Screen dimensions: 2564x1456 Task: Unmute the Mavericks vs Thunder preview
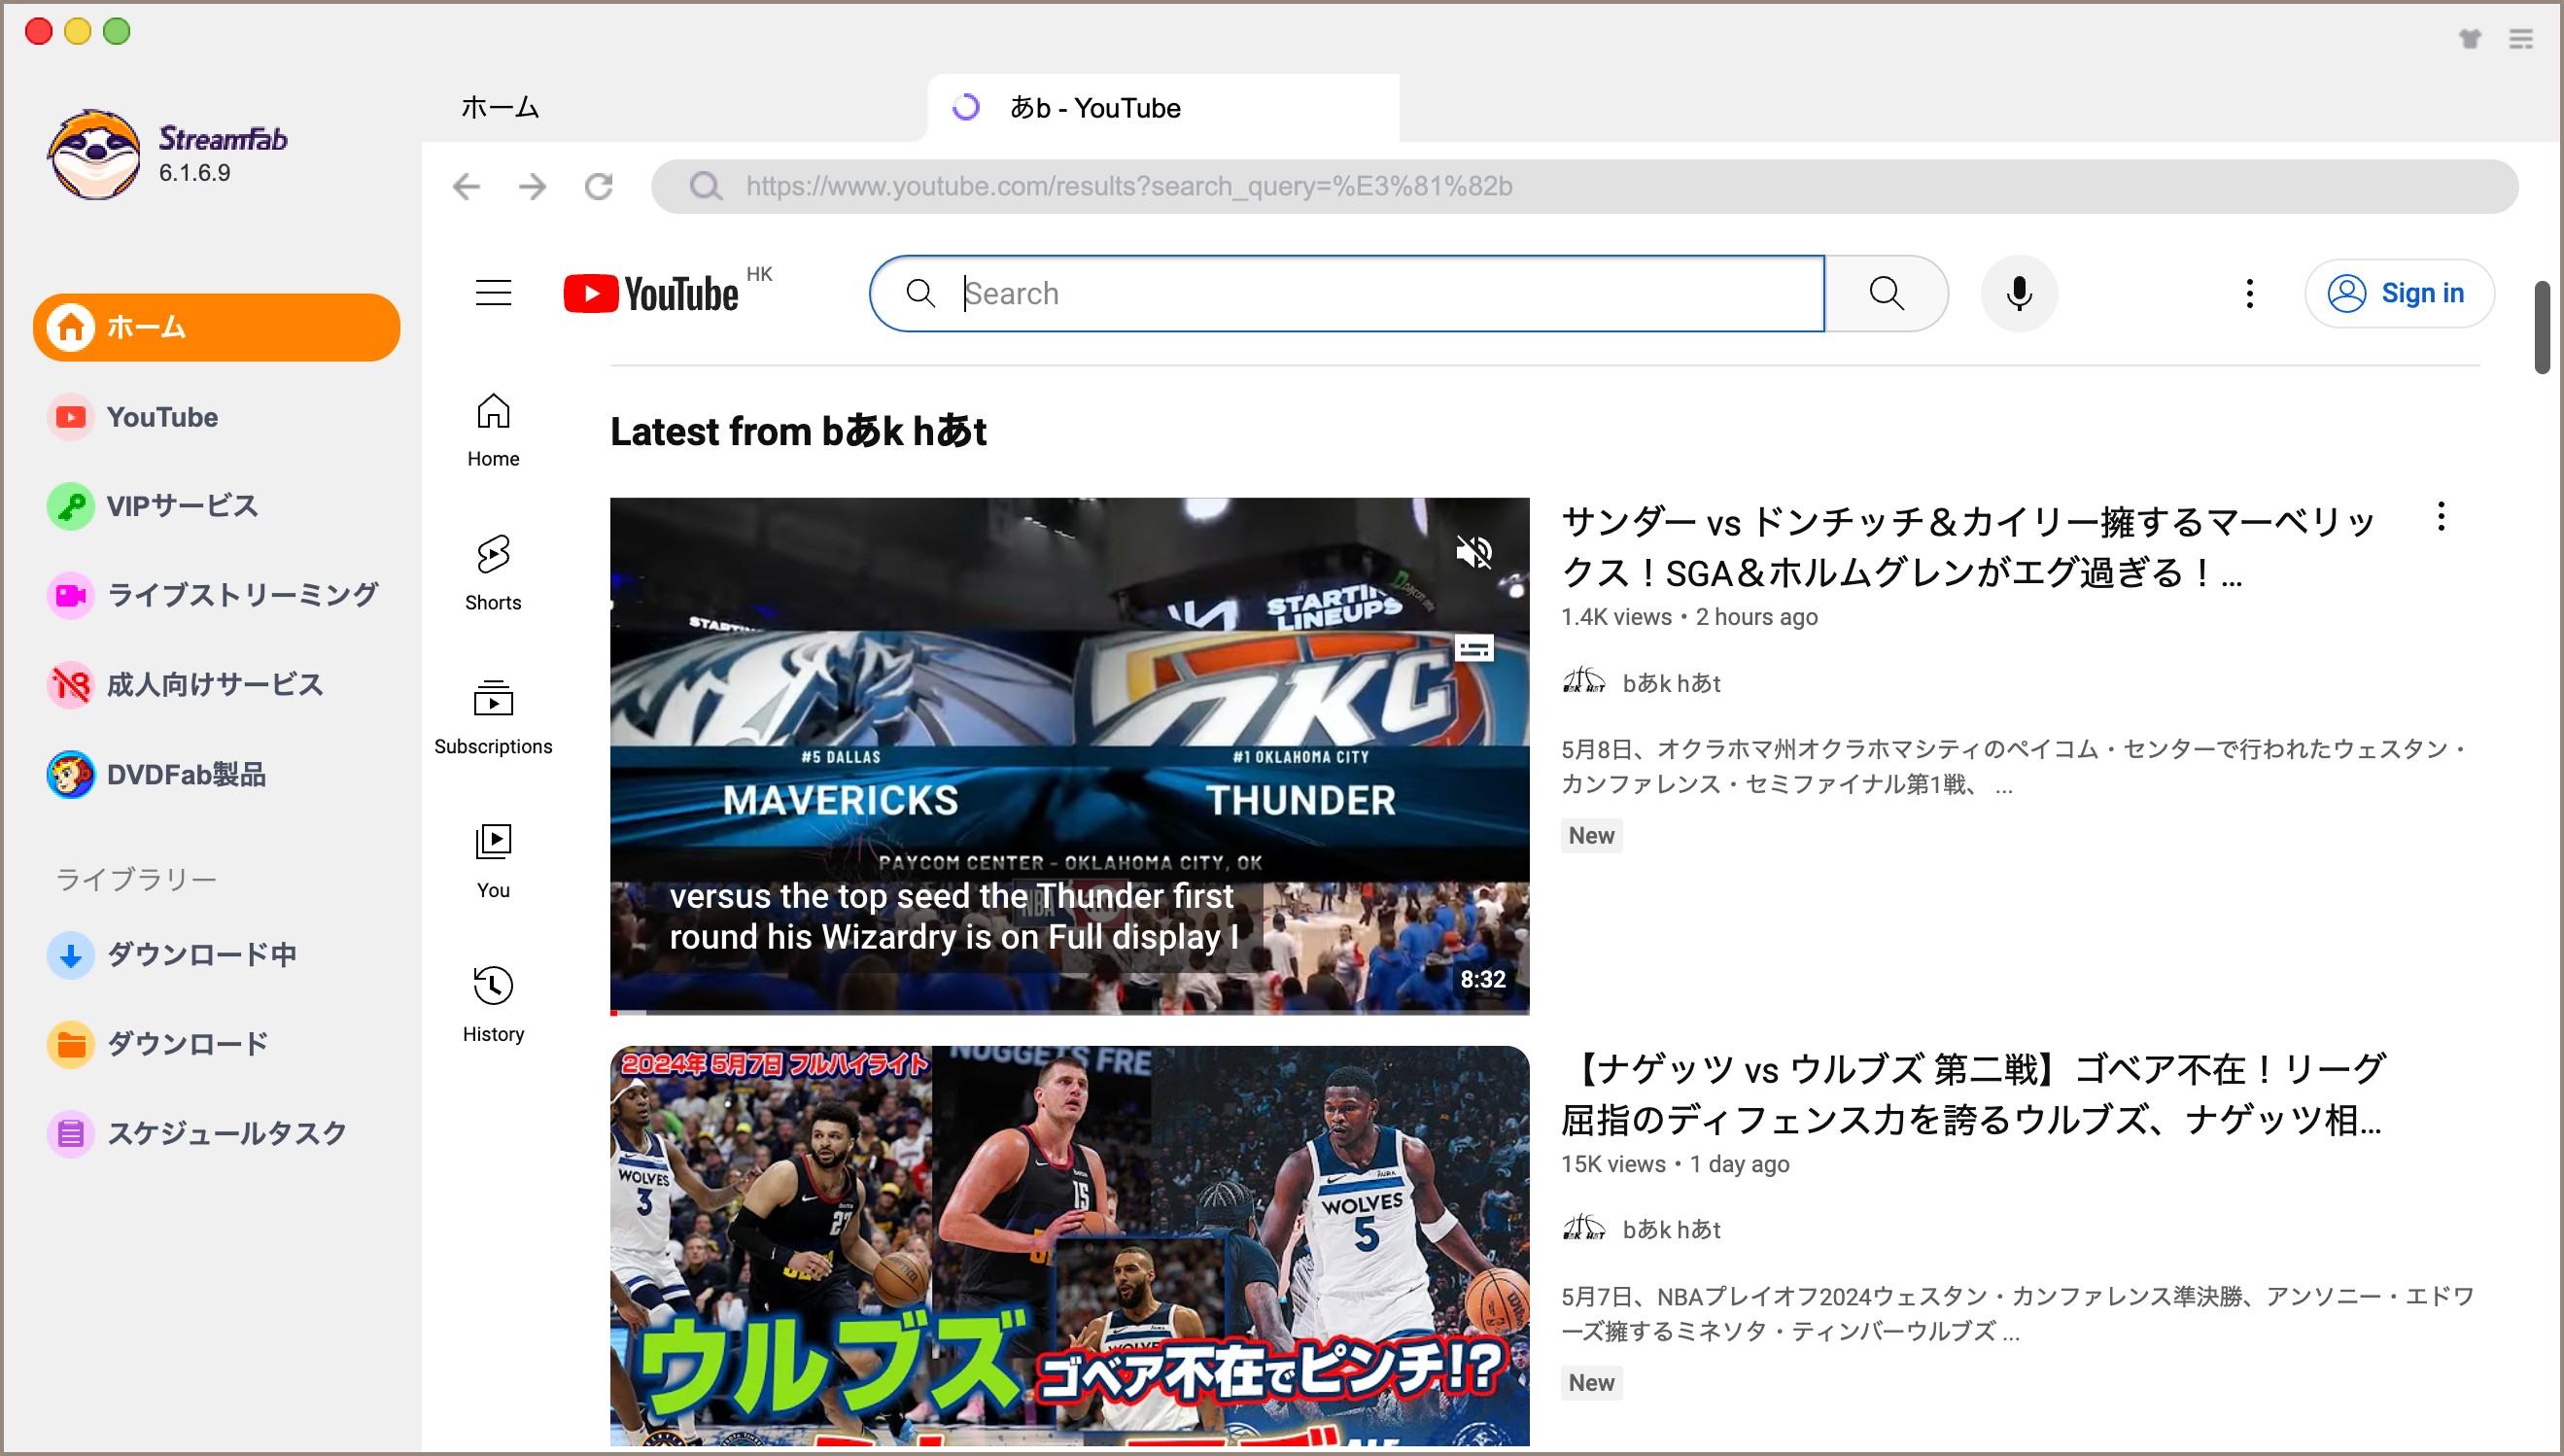(1474, 551)
